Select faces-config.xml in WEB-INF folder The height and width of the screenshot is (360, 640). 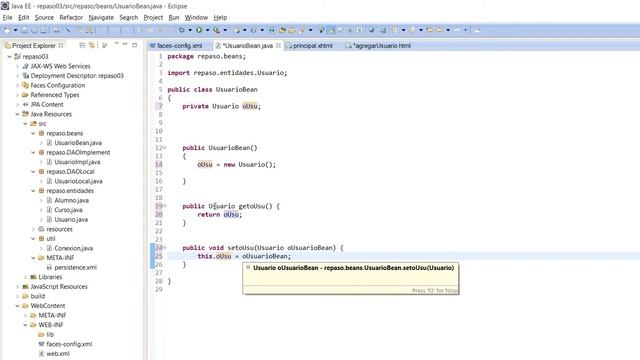(x=69, y=344)
